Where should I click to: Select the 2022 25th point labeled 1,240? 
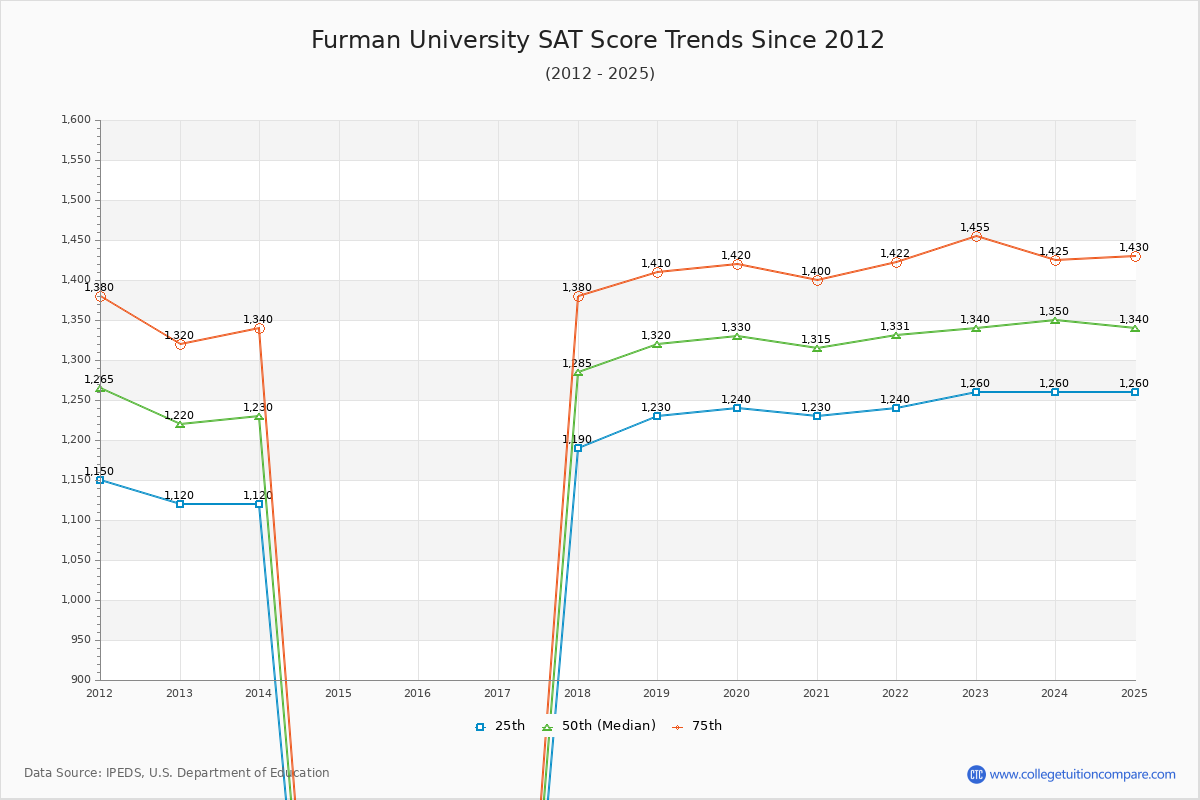pyautogui.click(x=896, y=408)
